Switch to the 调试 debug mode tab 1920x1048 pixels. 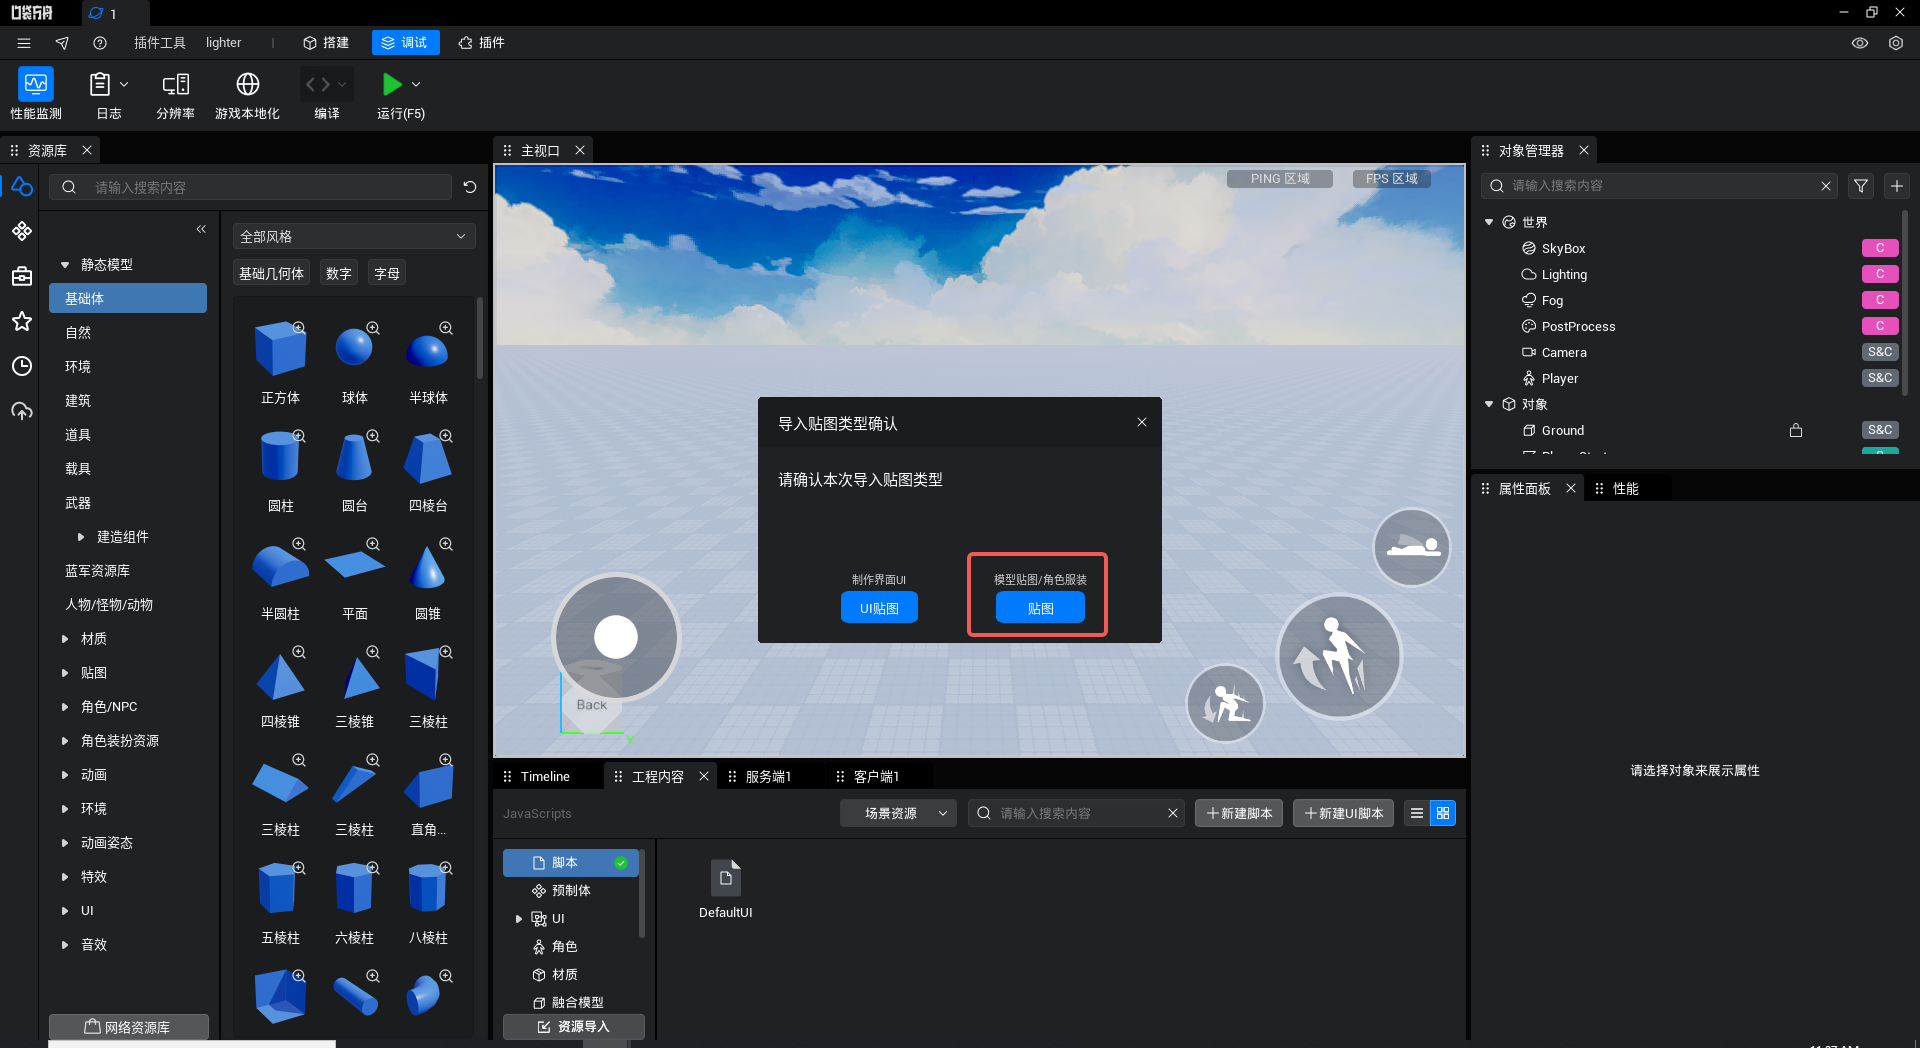pyautogui.click(x=405, y=43)
